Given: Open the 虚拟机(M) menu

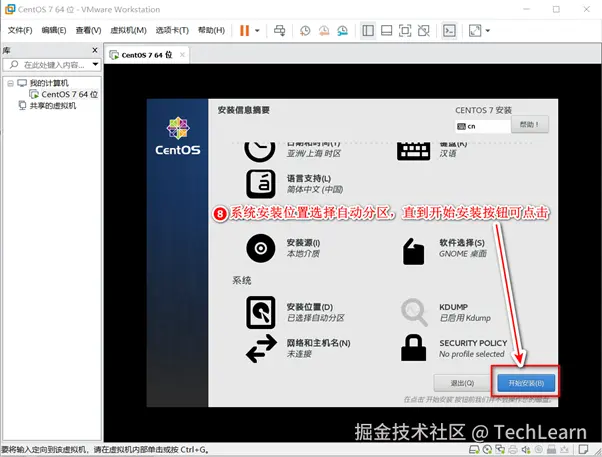Looking at the screenshot, I should pos(128,30).
